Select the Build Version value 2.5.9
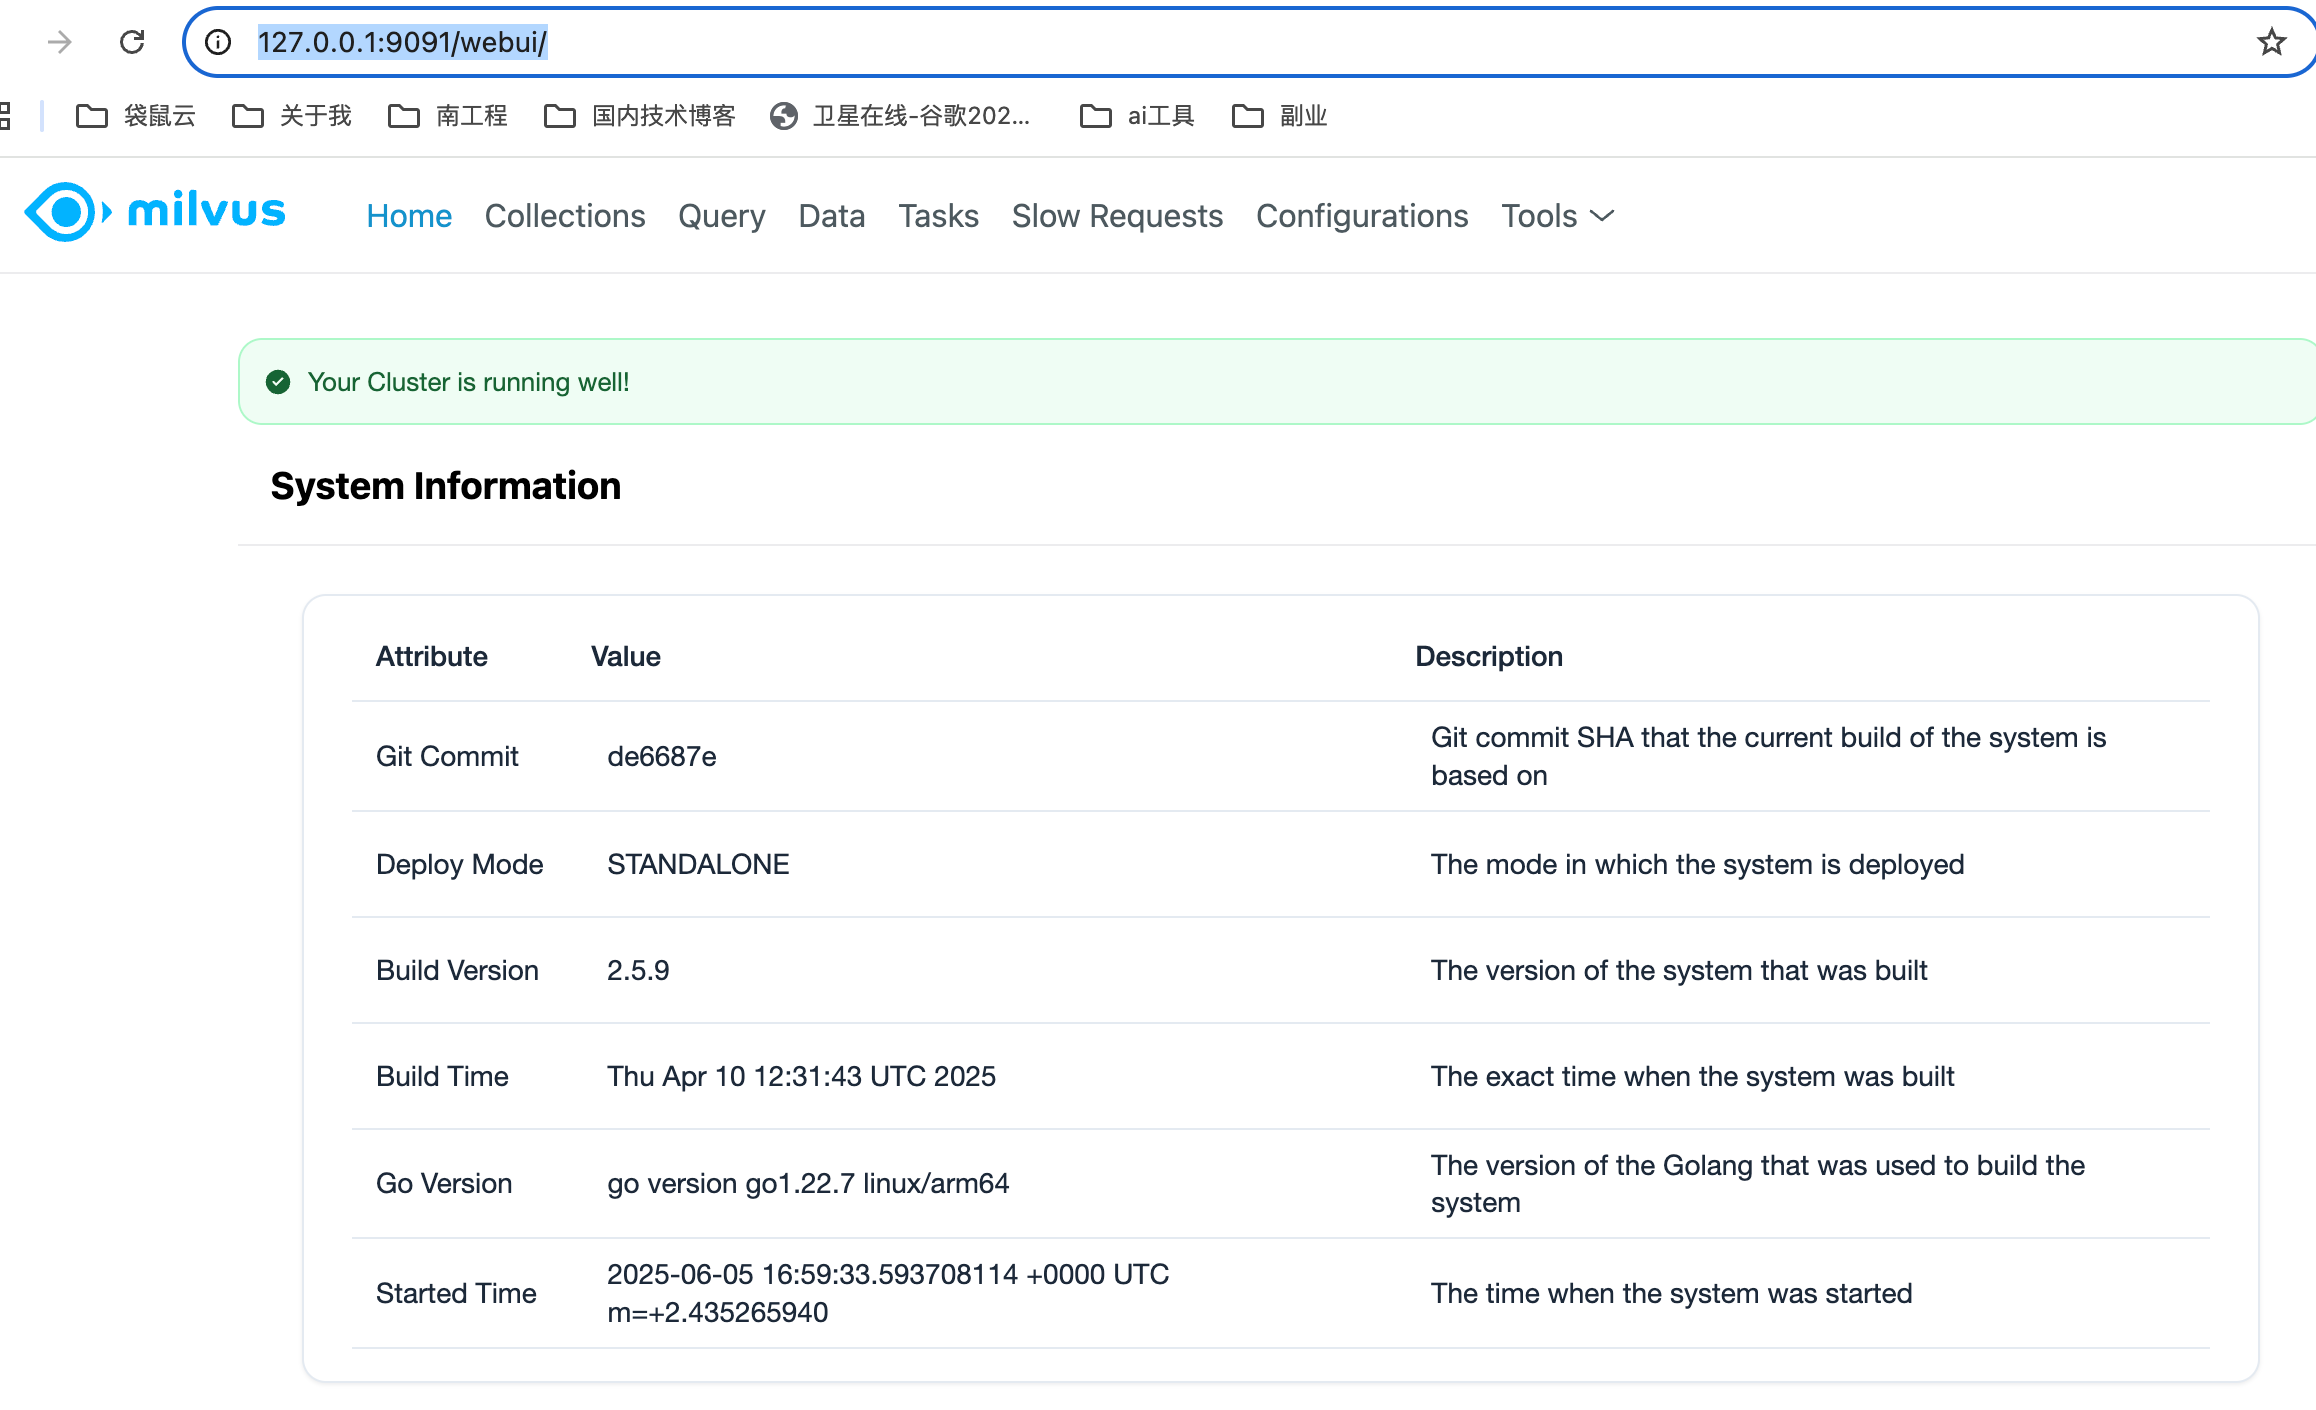2316x1410 pixels. (x=638, y=970)
